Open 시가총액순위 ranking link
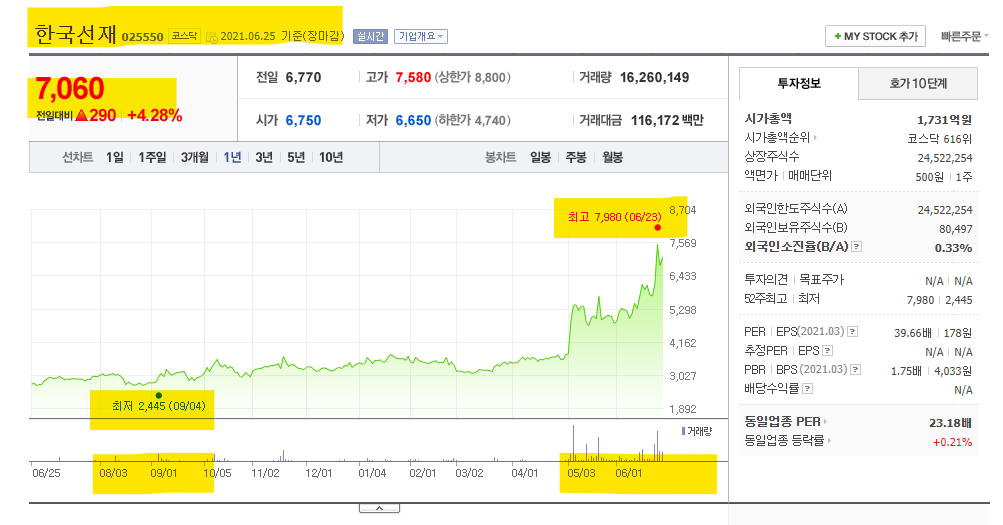The image size is (1003, 525). coord(780,137)
